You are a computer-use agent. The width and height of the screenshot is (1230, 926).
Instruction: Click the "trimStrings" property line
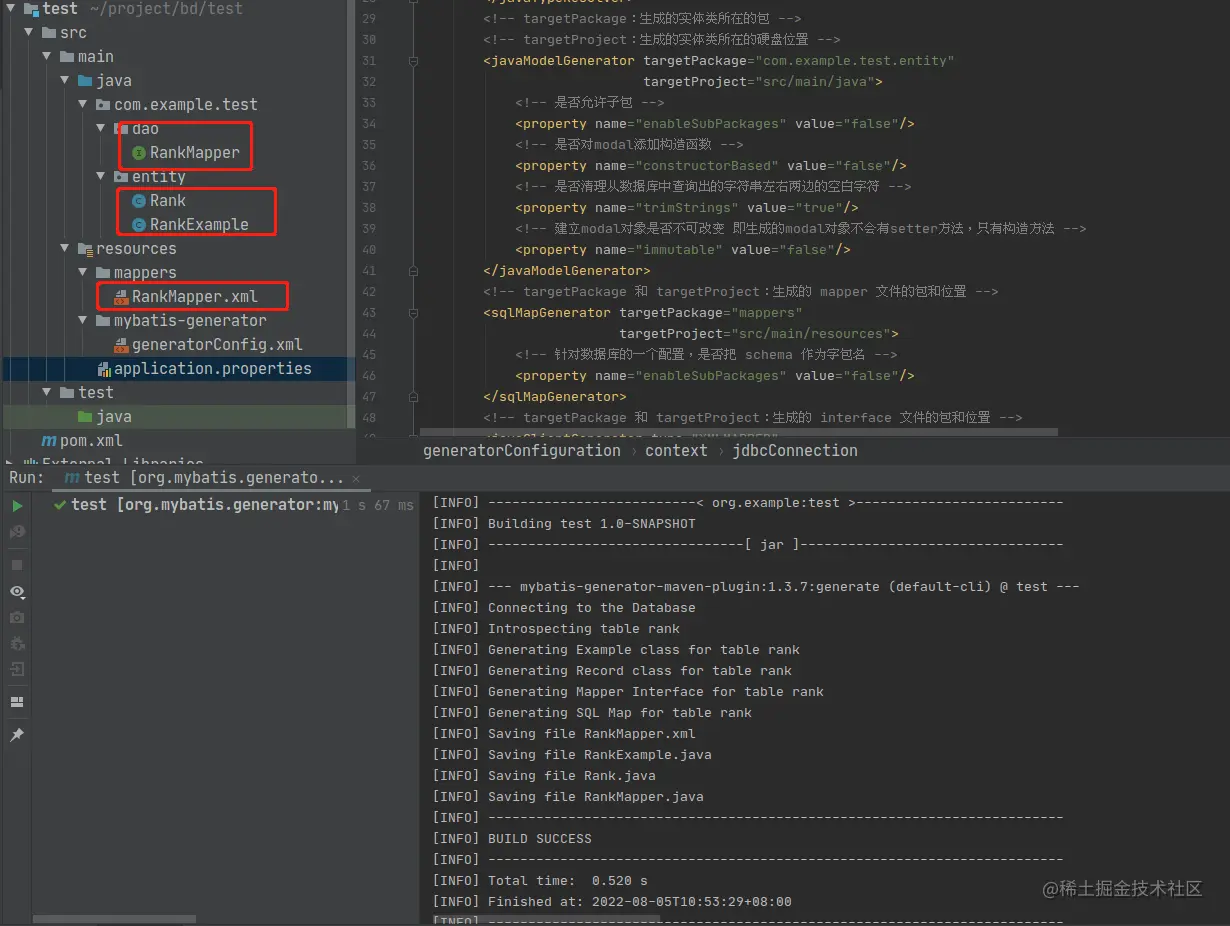pyautogui.click(x=687, y=207)
